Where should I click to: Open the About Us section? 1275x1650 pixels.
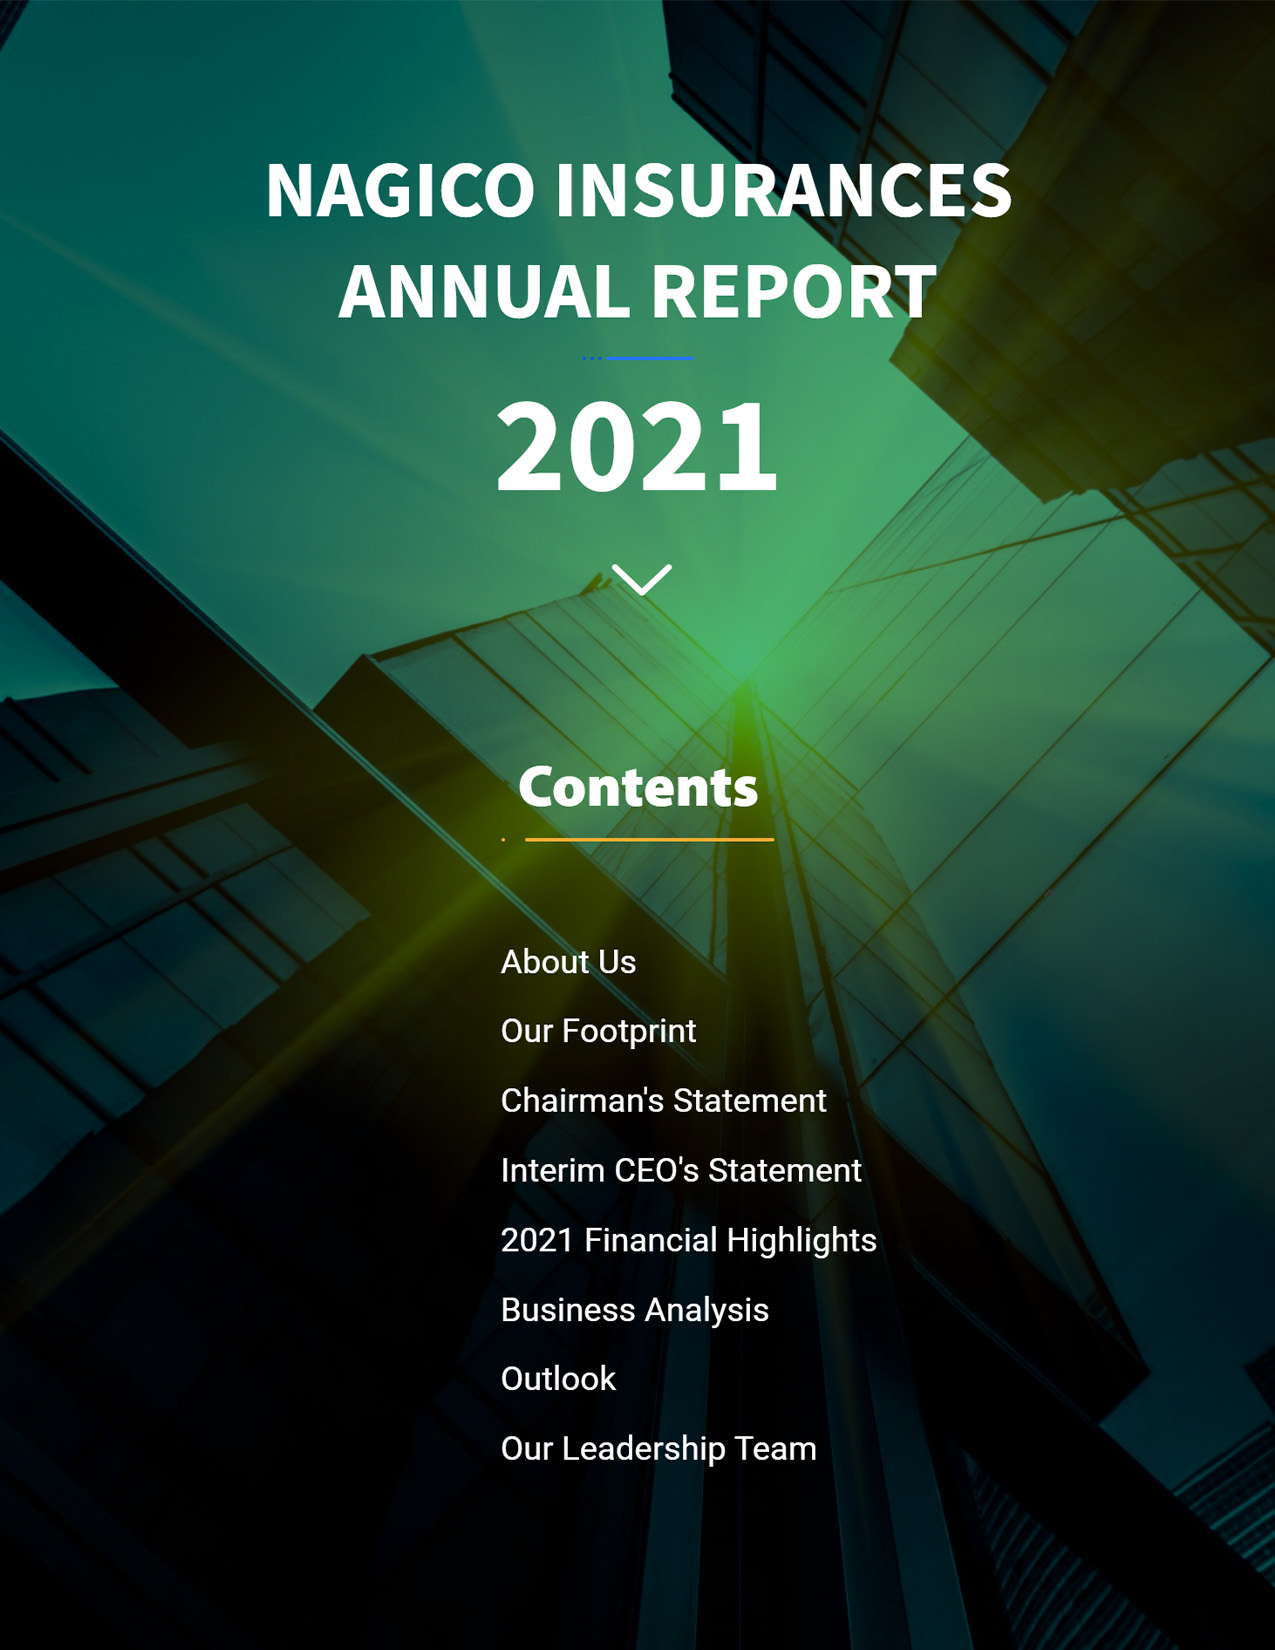pos(568,962)
